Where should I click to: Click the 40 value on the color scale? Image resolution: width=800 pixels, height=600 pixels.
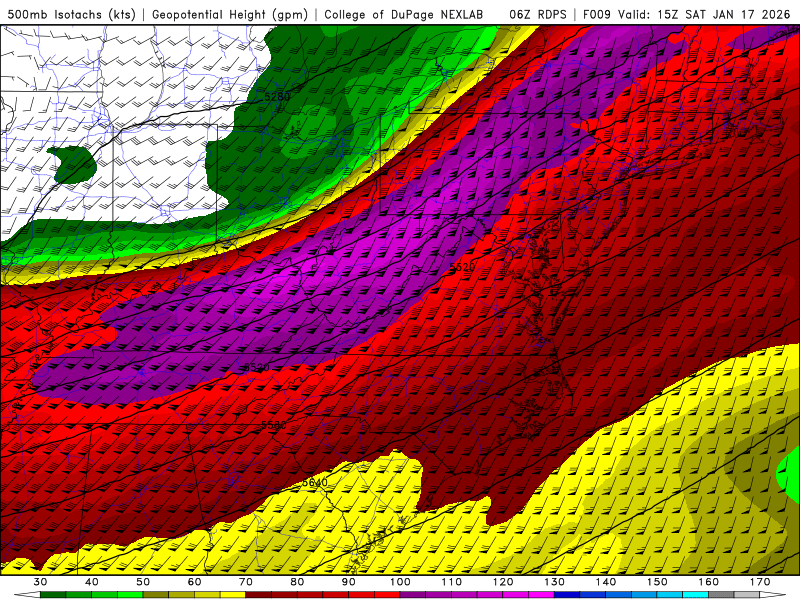[91, 582]
